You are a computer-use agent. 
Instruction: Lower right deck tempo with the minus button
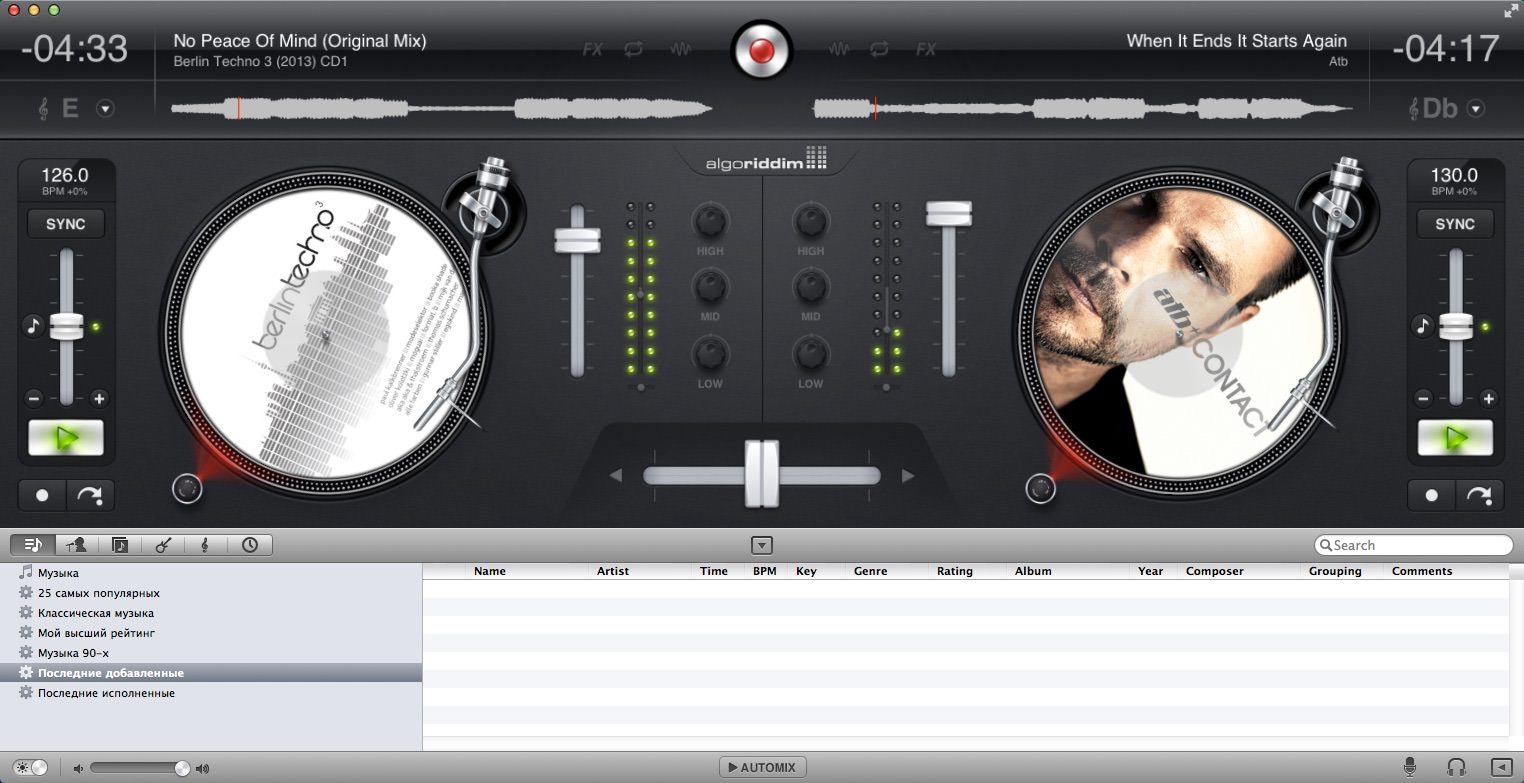(x=1424, y=399)
